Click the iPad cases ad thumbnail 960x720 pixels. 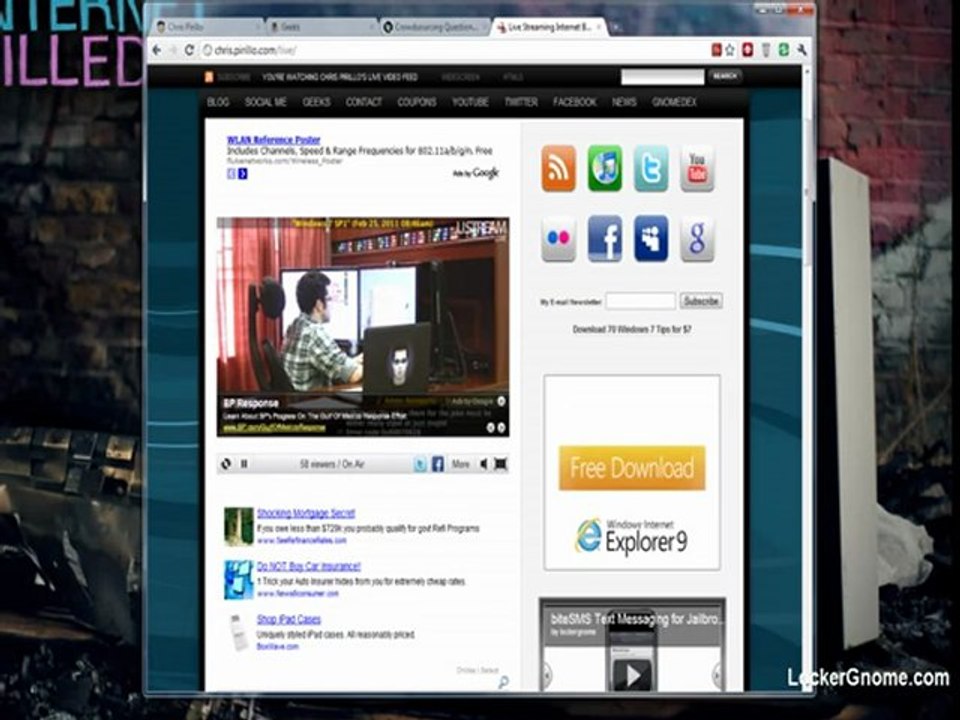point(239,632)
